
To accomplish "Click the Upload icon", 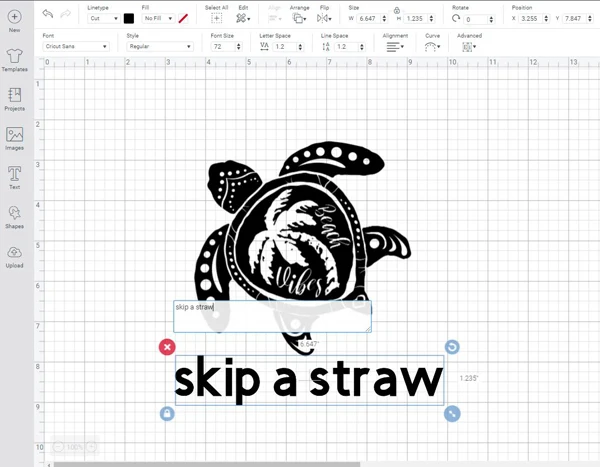I will coord(15,253).
